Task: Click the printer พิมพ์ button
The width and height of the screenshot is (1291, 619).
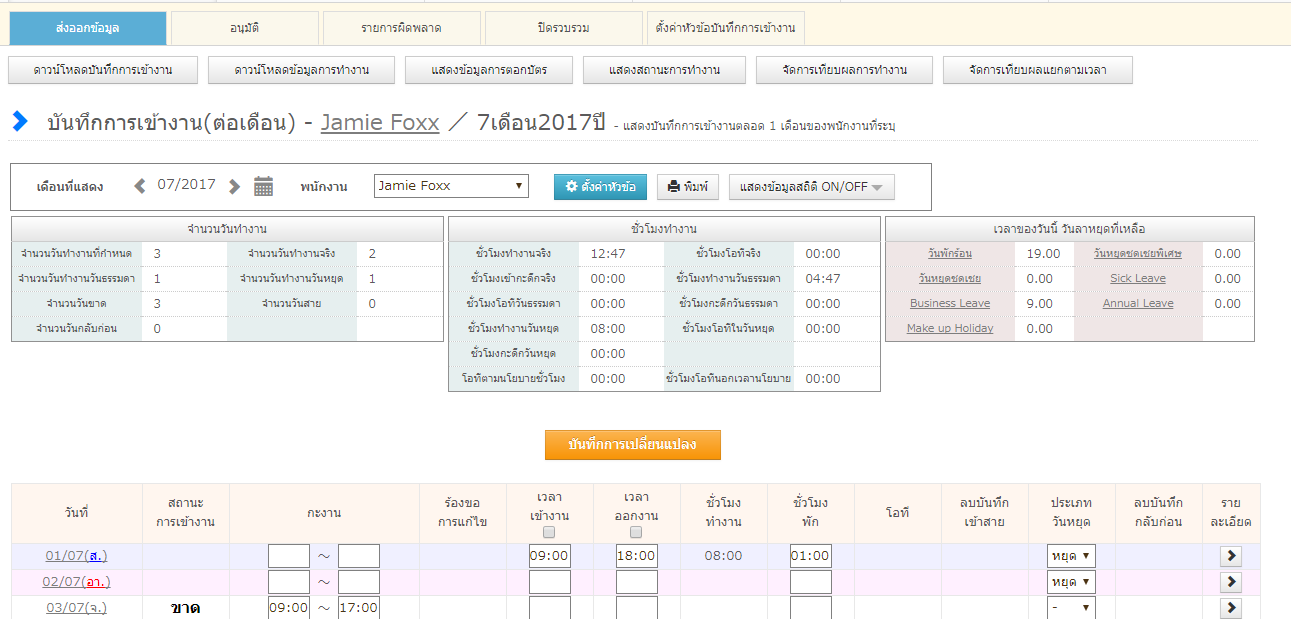Action: [687, 187]
